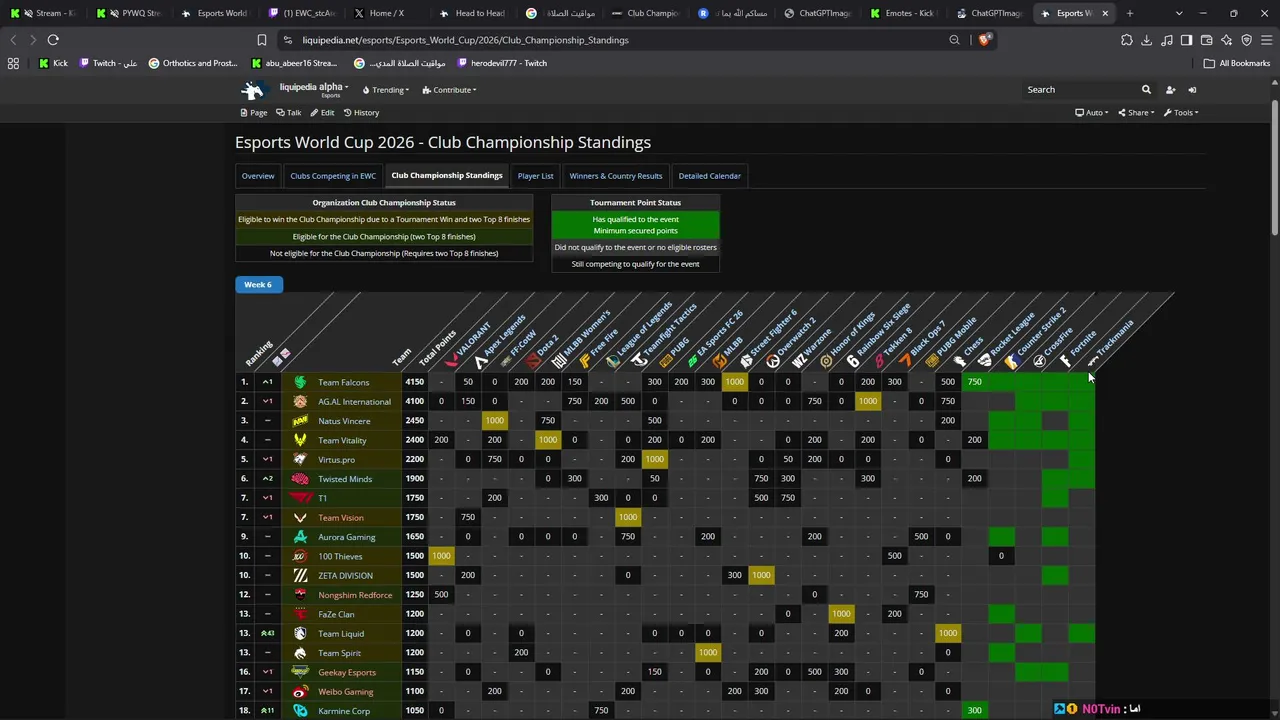Click the ZETA DIVISION logo
Image resolution: width=1280 pixels, height=720 pixels.
pos(300,576)
